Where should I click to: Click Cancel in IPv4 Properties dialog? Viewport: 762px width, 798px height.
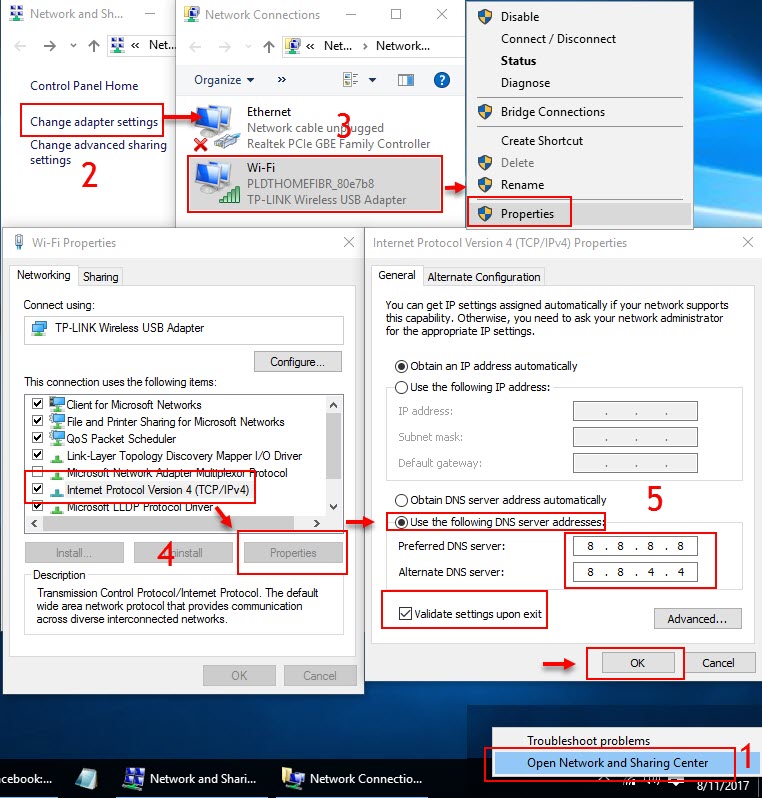click(718, 663)
